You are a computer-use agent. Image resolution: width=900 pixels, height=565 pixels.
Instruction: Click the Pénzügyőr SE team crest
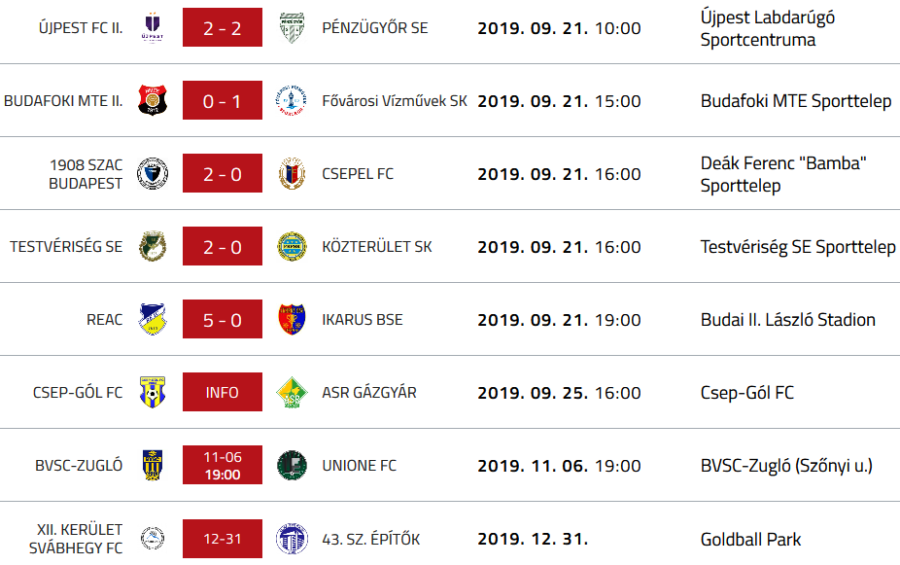click(x=291, y=28)
